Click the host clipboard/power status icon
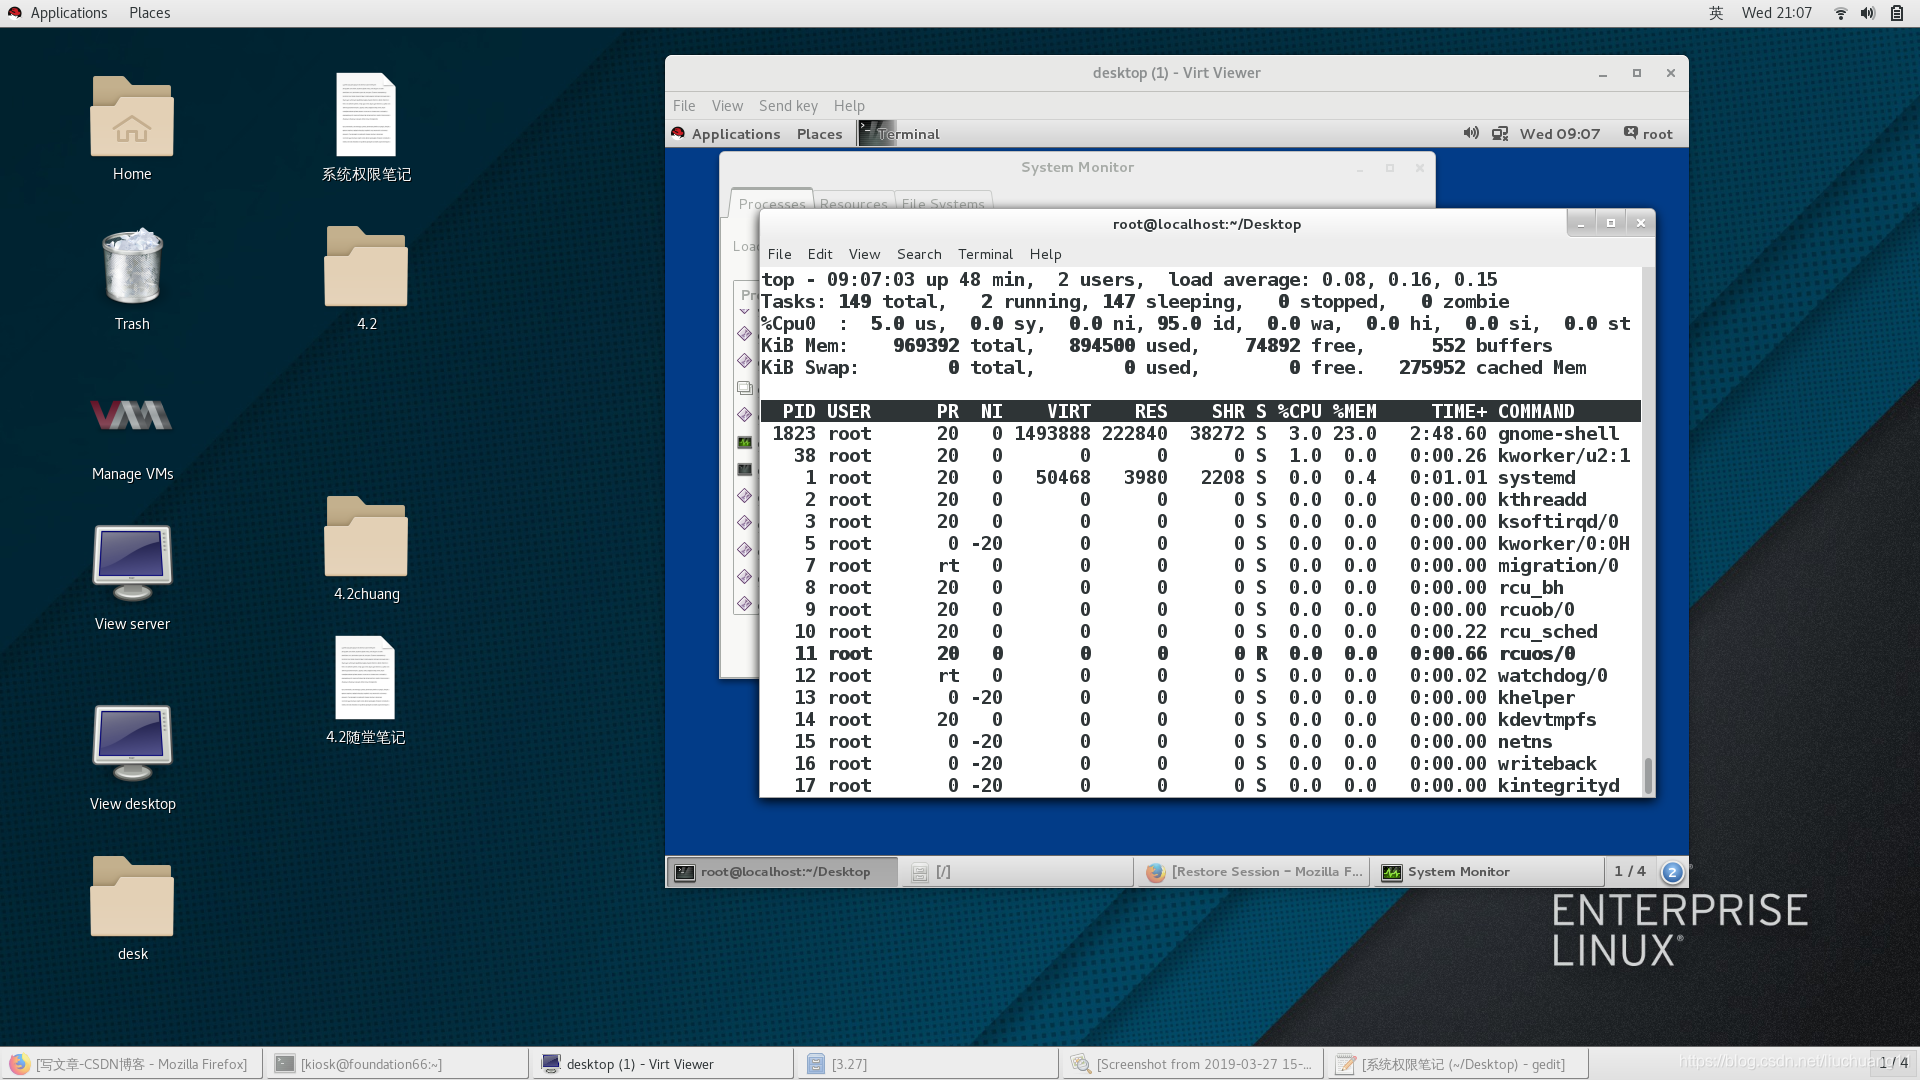 pos(1897,13)
